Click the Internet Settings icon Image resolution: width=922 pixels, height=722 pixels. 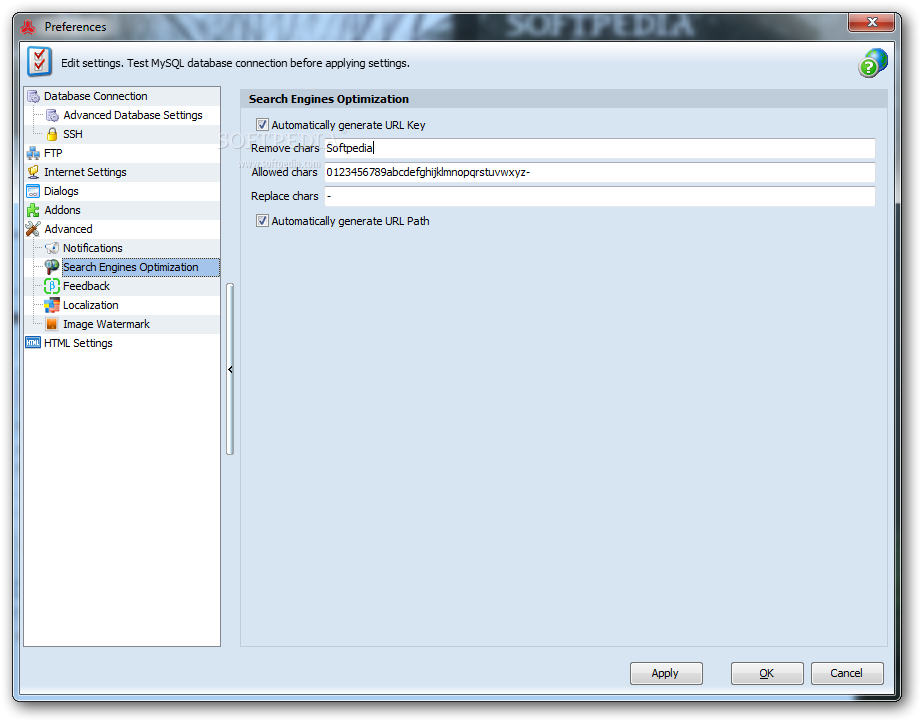click(x=34, y=172)
